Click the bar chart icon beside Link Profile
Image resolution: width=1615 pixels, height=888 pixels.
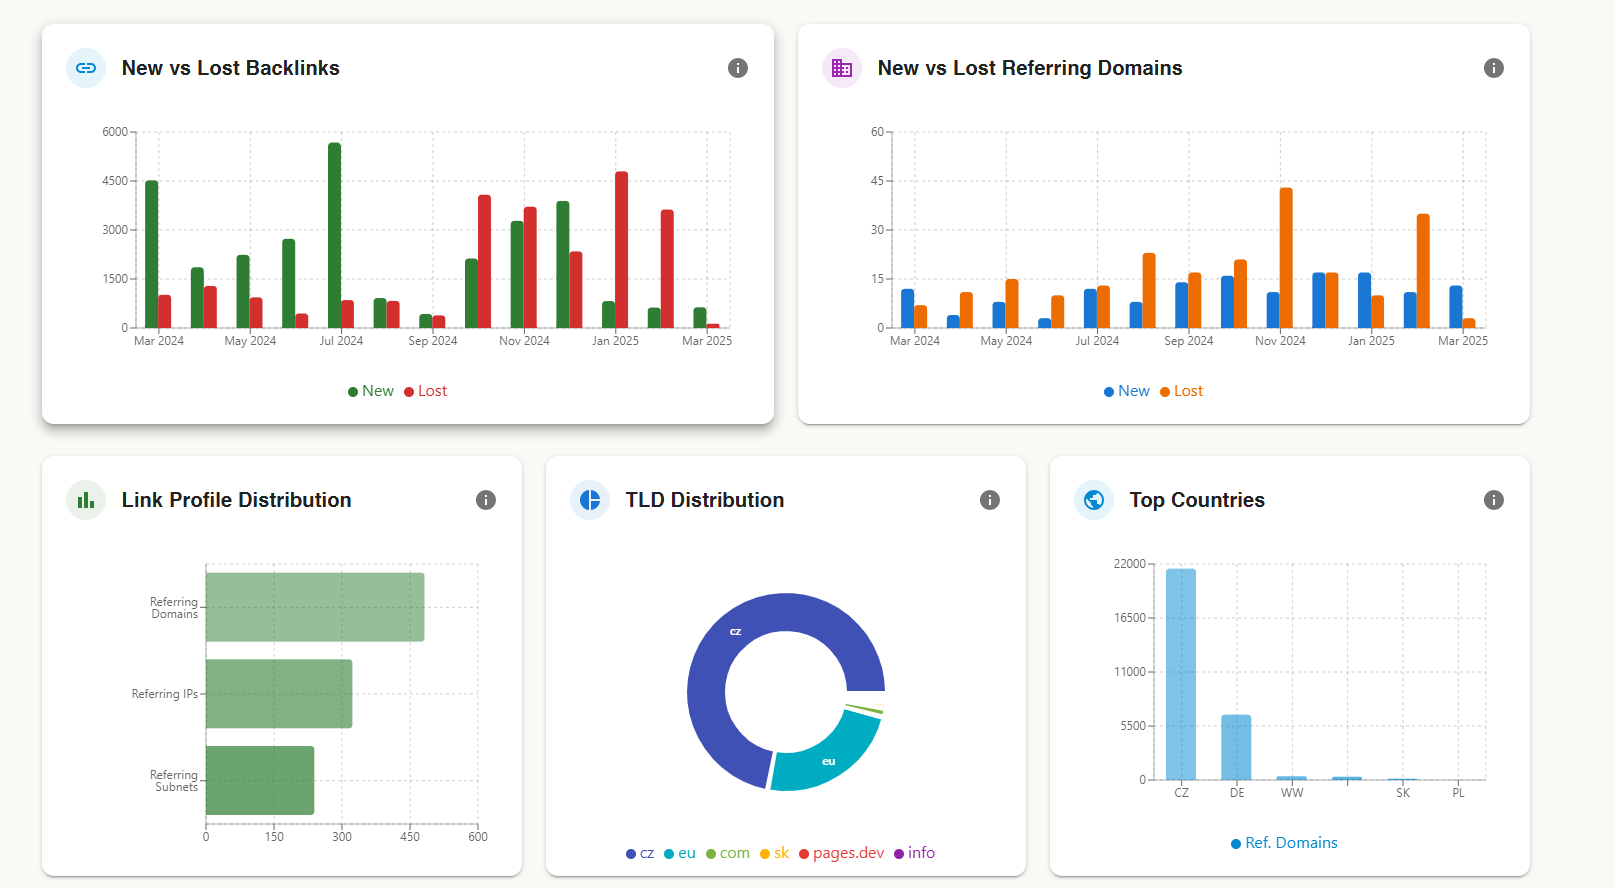pos(86,500)
